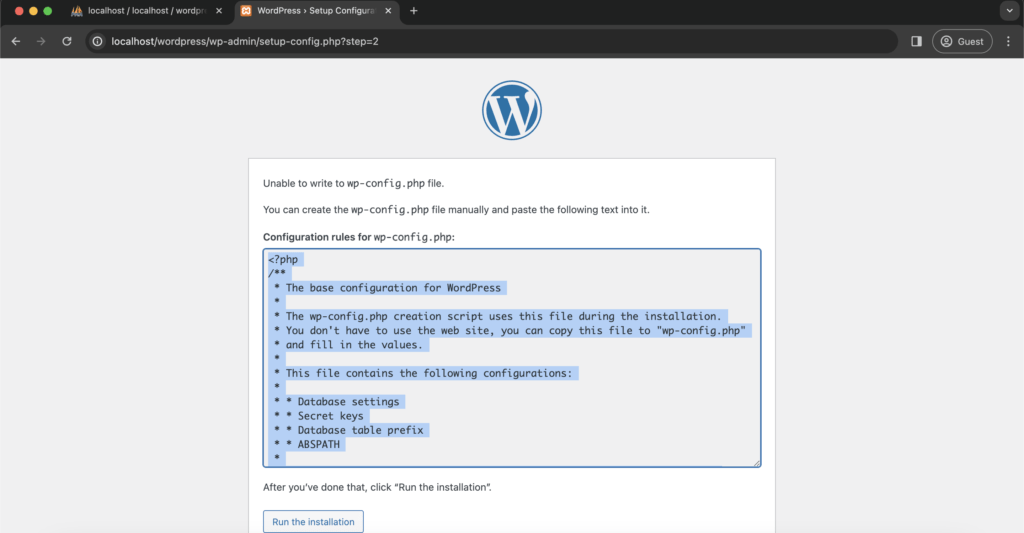
Task: Click the textarea resize handle corner
Action: (756, 462)
